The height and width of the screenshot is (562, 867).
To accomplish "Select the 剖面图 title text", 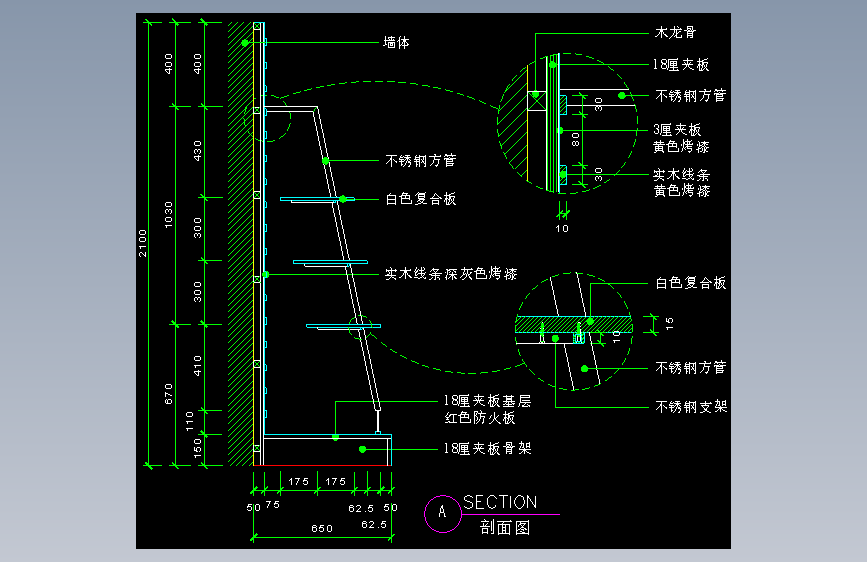I will pyautogui.click(x=505, y=527).
